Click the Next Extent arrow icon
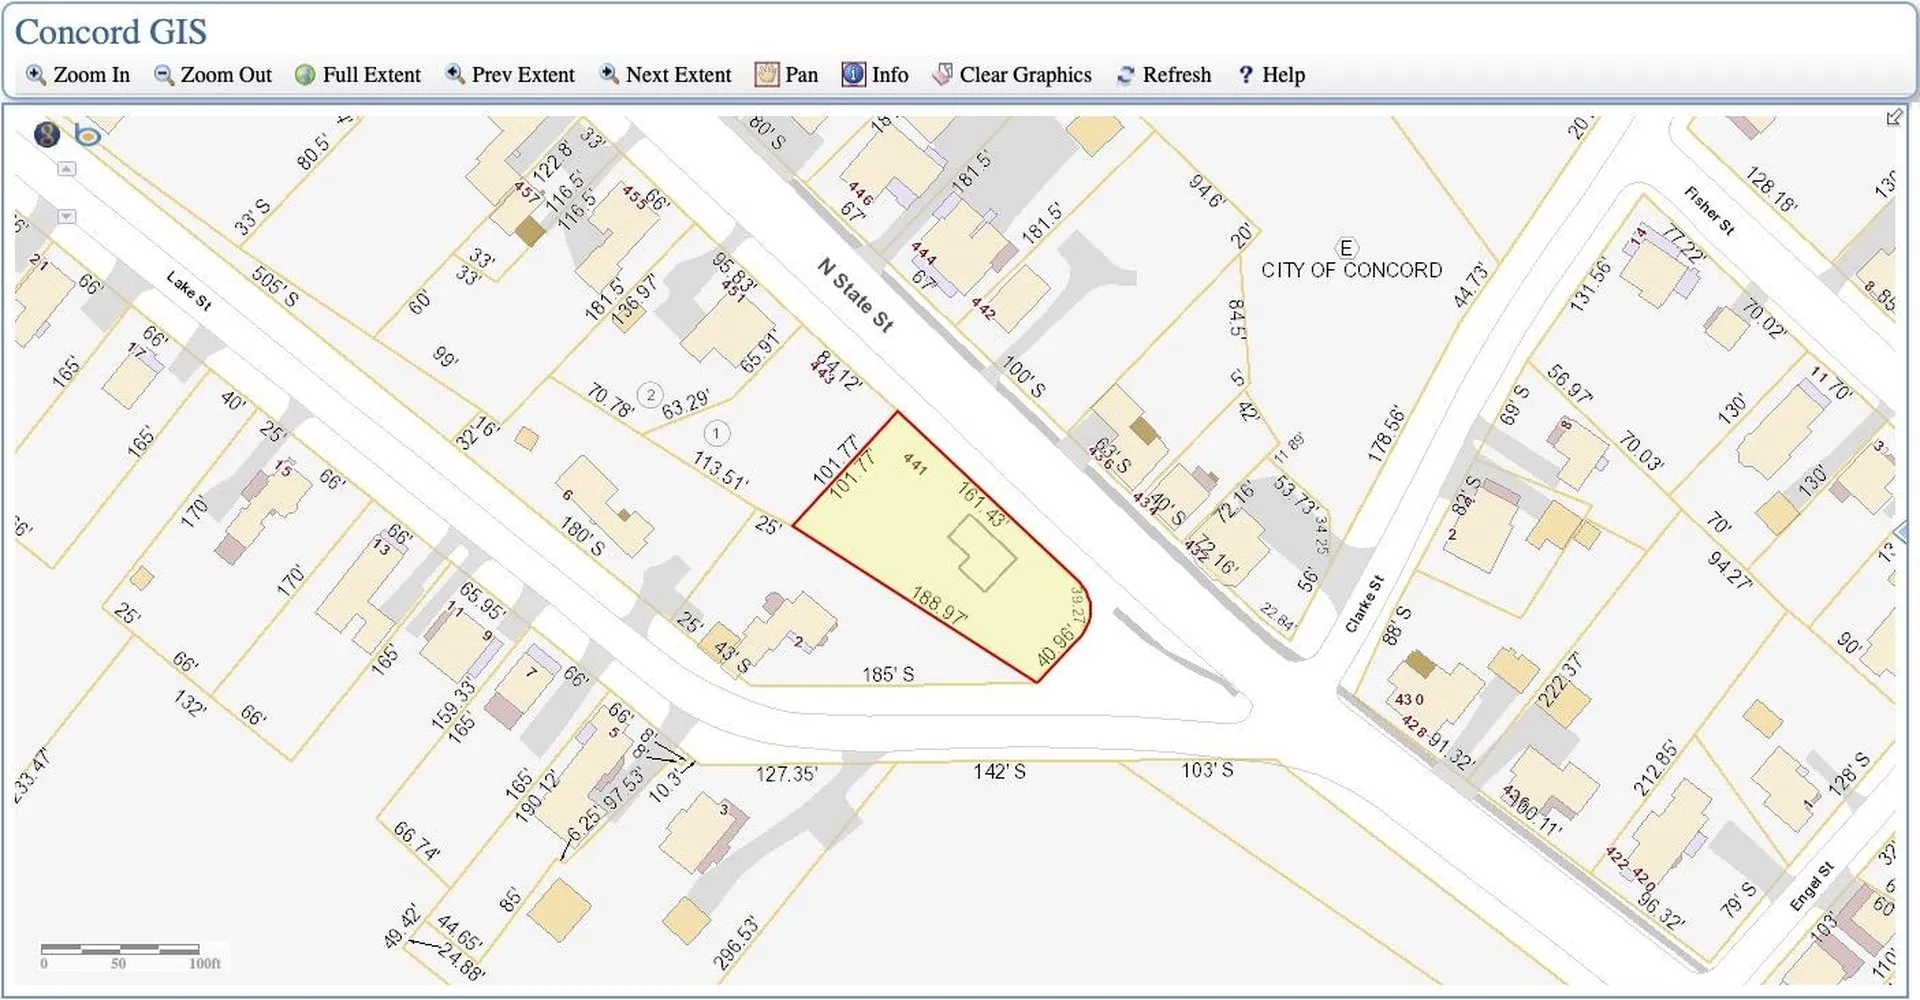 point(607,74)
